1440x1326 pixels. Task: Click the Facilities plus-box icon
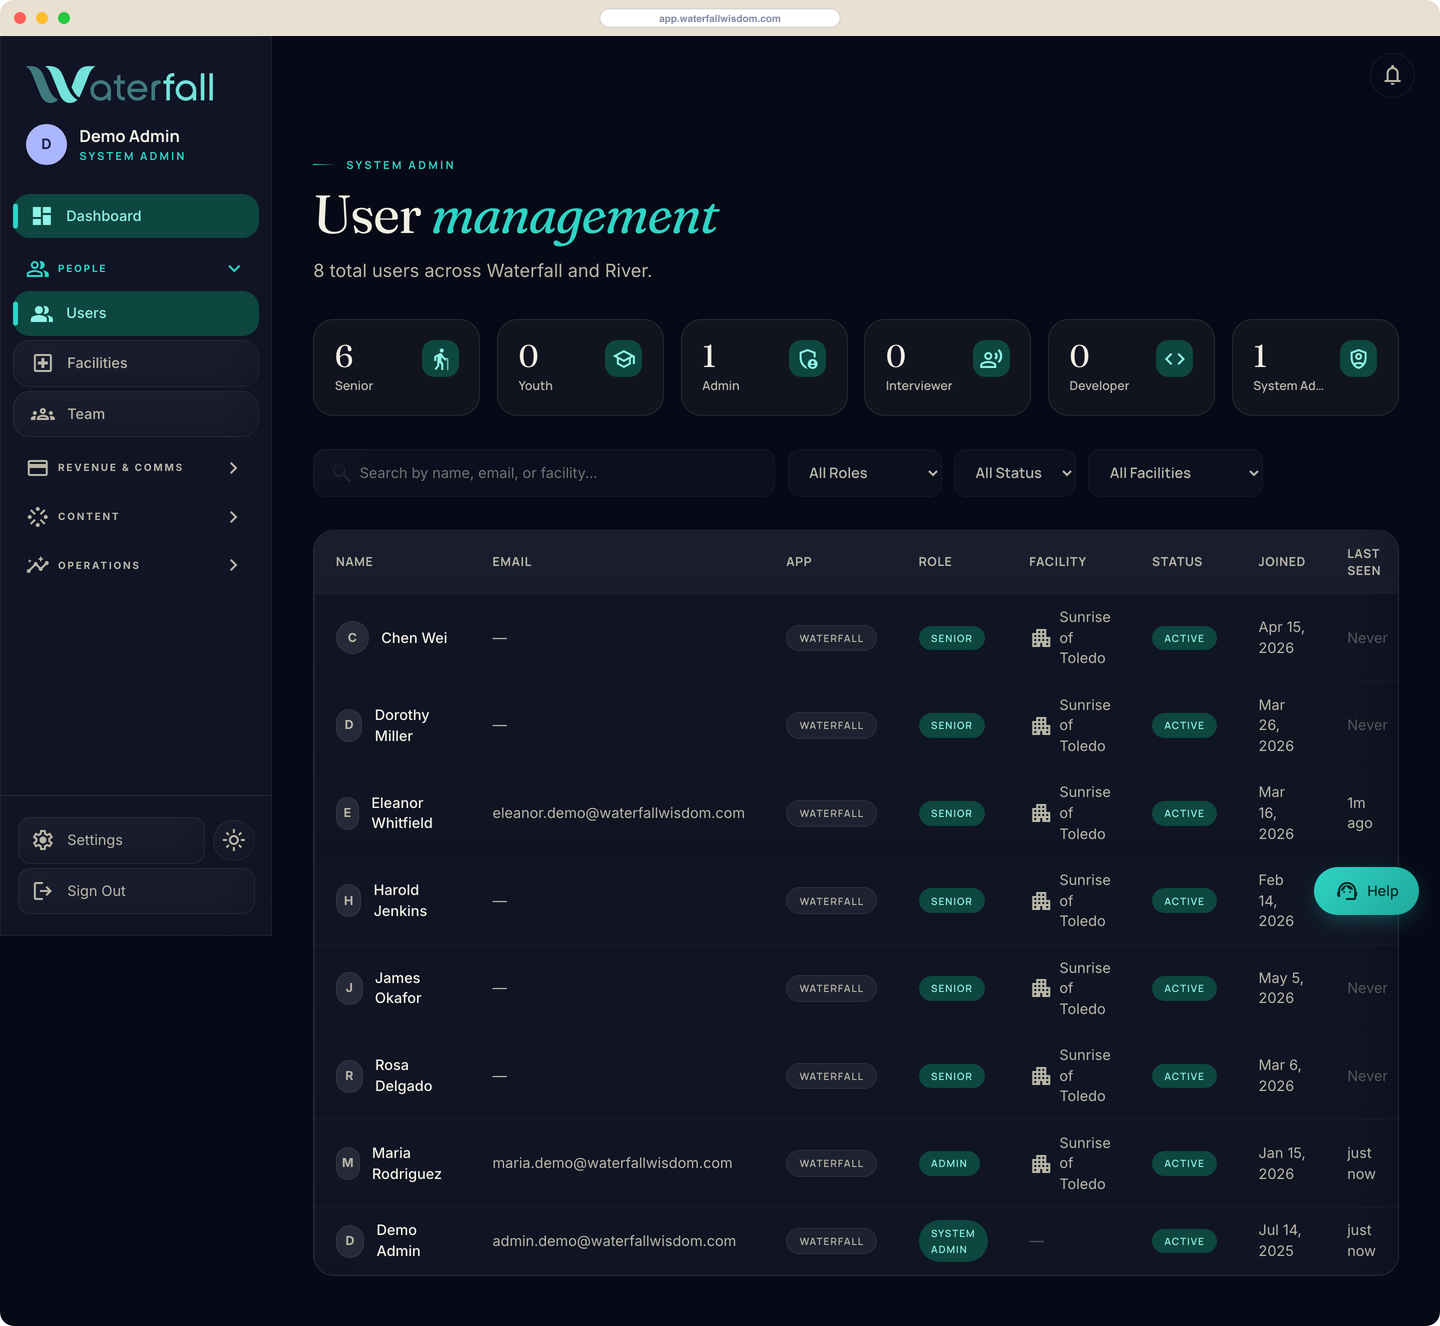pos(43,363)
